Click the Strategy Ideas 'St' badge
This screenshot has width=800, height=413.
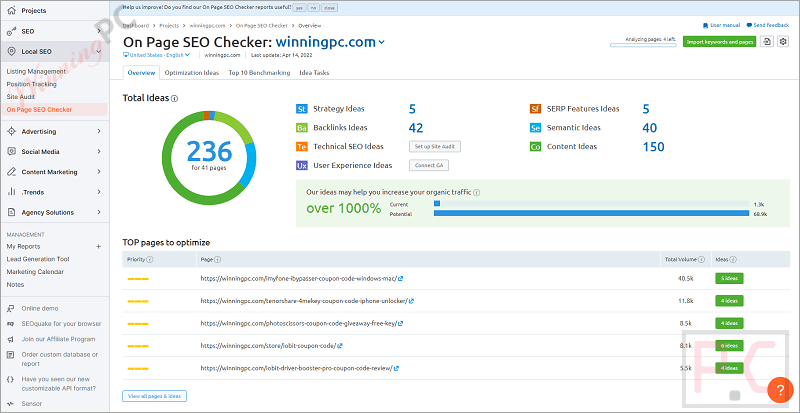tap(302, 109)
